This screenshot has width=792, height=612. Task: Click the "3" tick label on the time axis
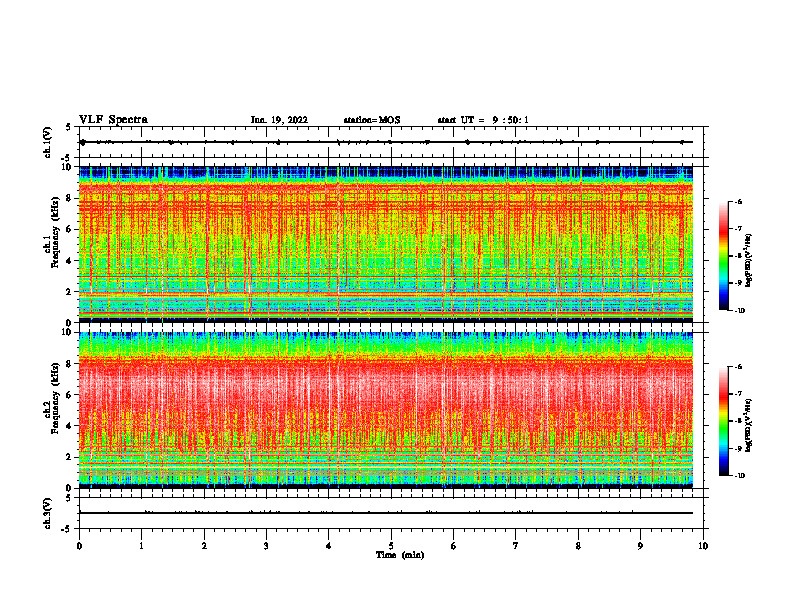[266, 546]
